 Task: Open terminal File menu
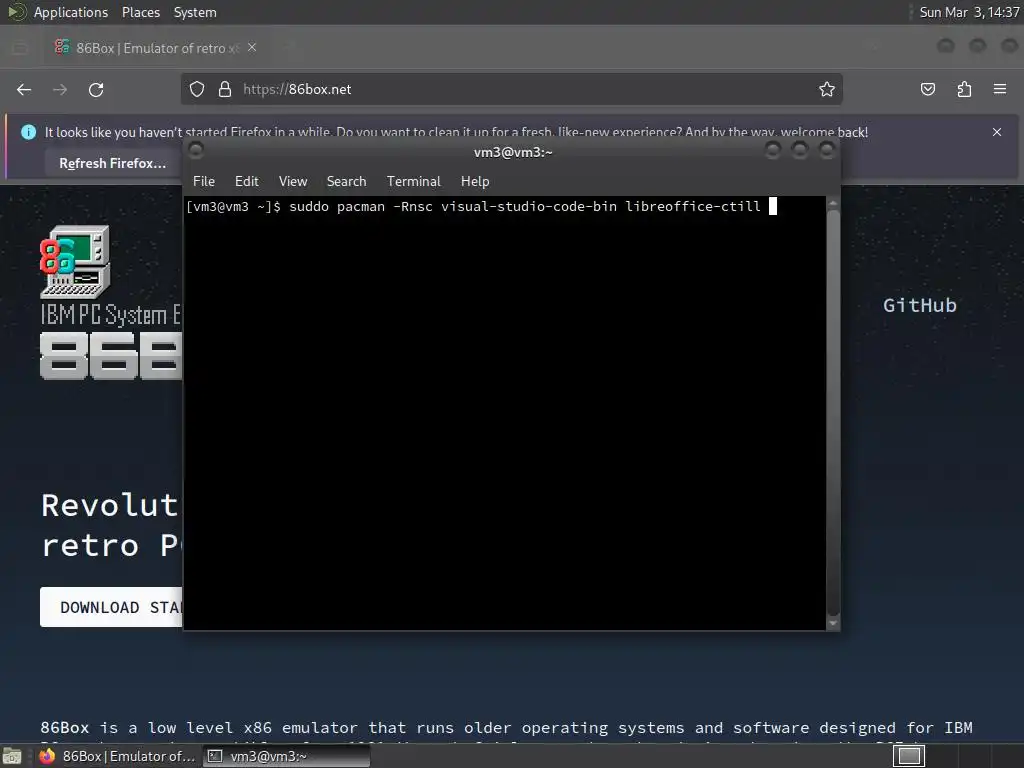click(204, 181)
